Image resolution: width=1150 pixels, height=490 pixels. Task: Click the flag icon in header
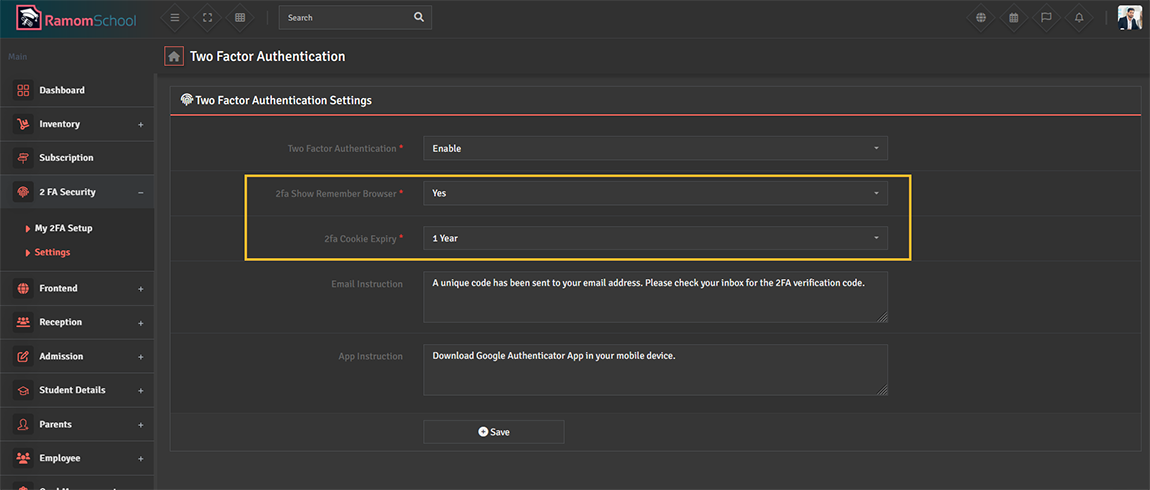(x=1046, y=18)
